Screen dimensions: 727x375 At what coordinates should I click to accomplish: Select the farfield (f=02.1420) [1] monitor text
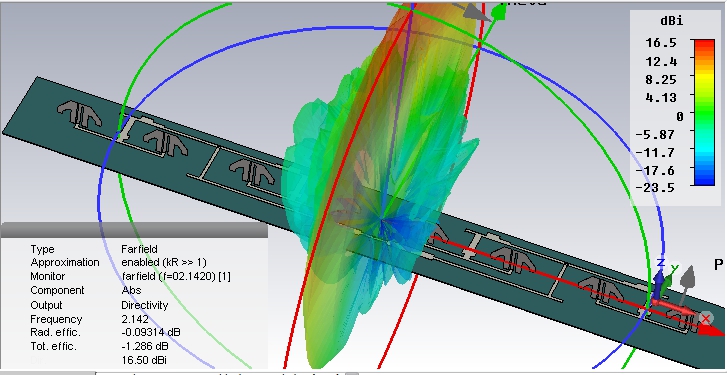tap(176, 276)
